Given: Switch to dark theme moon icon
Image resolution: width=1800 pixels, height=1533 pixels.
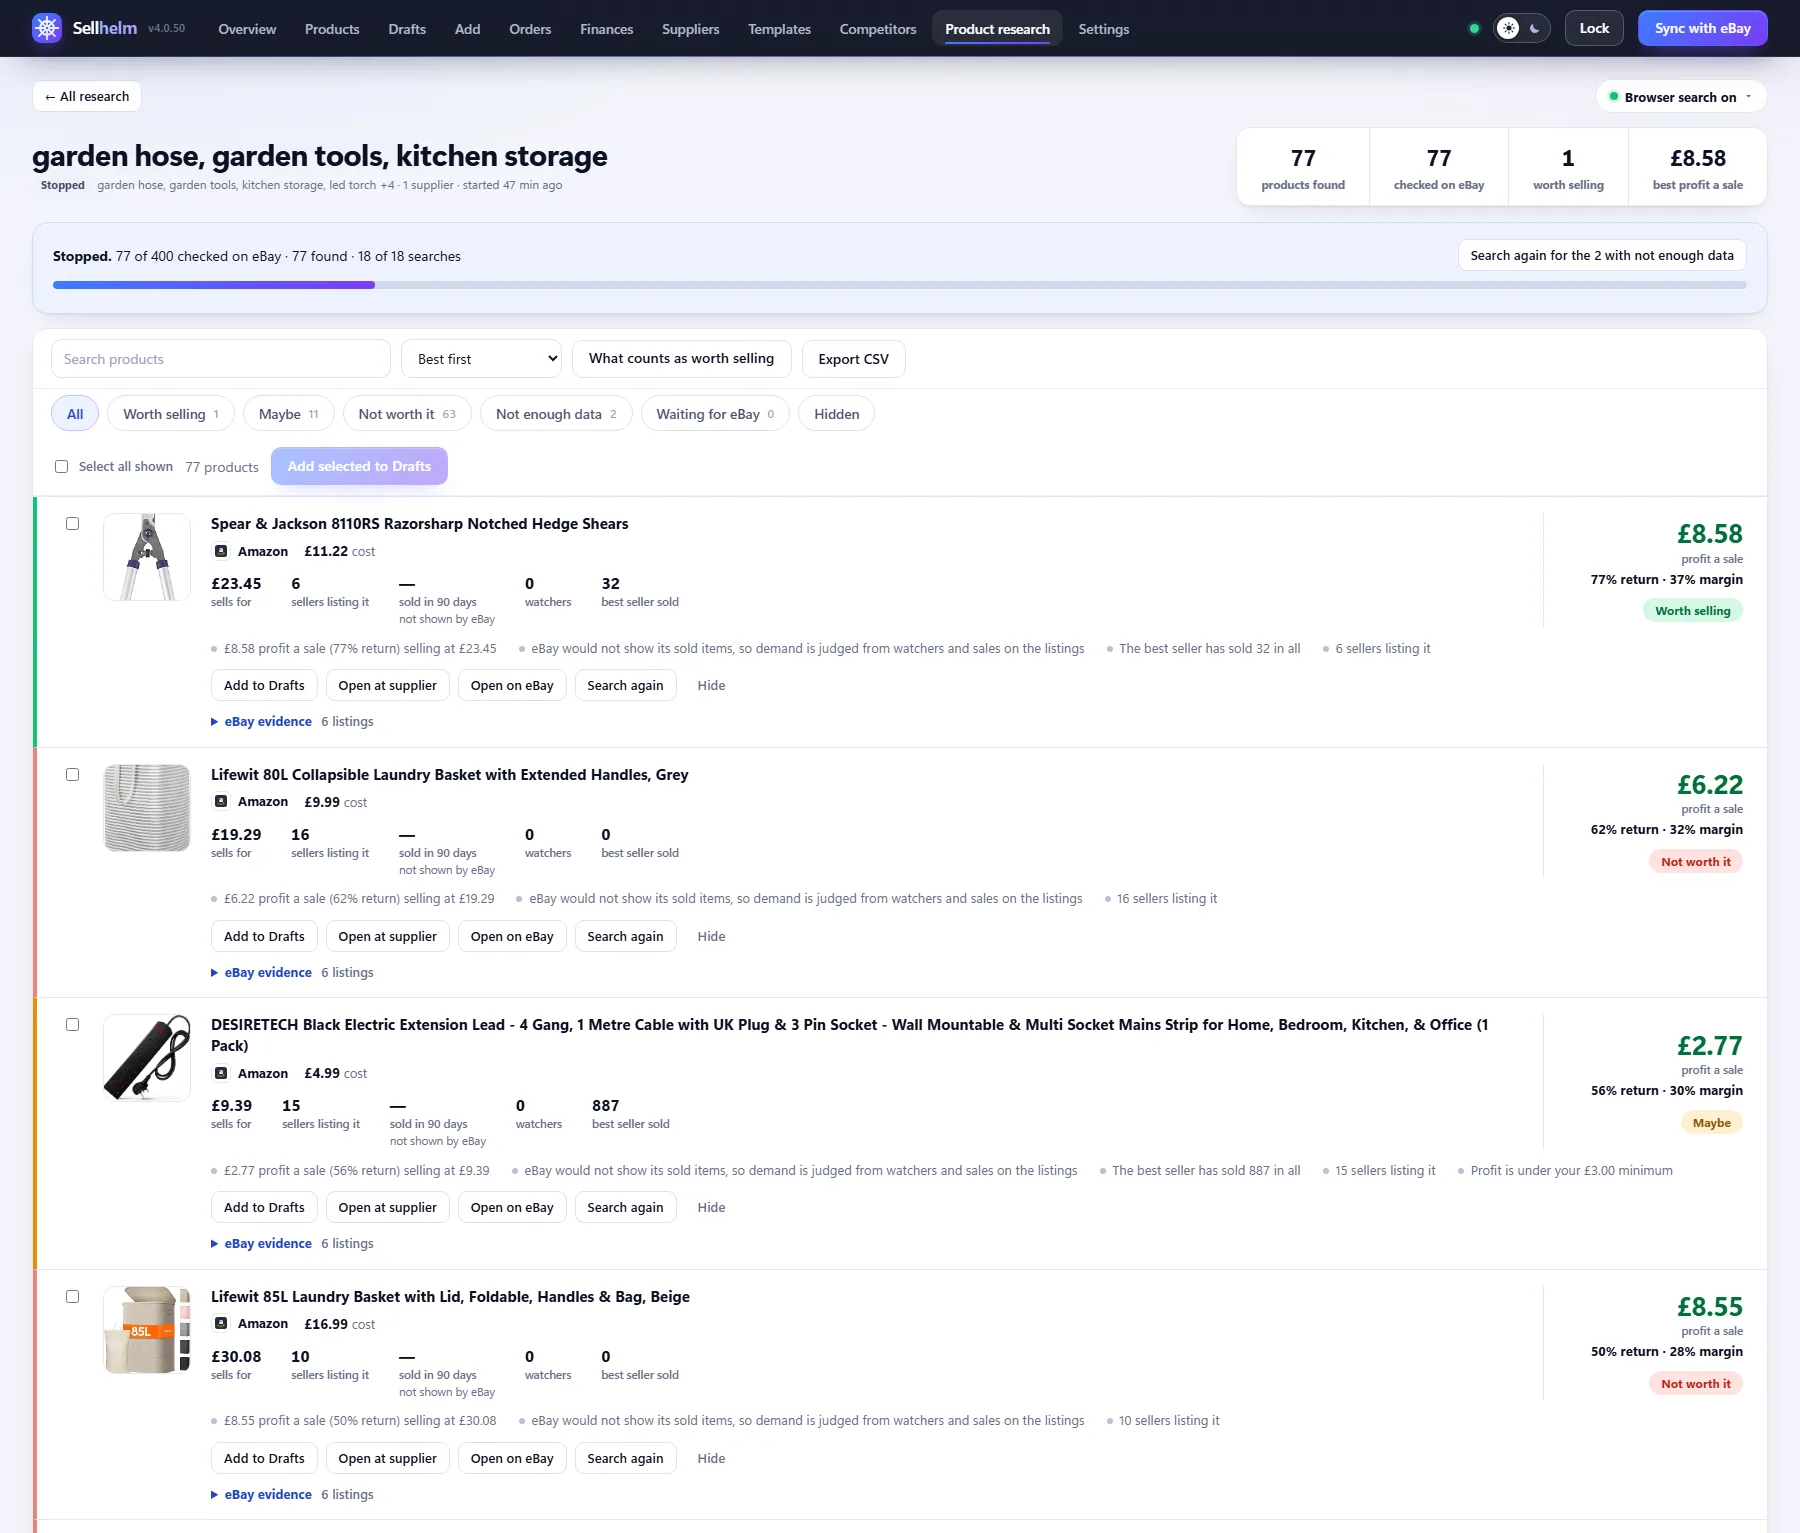Looking at the screenshot, I should coord(1535,28).
